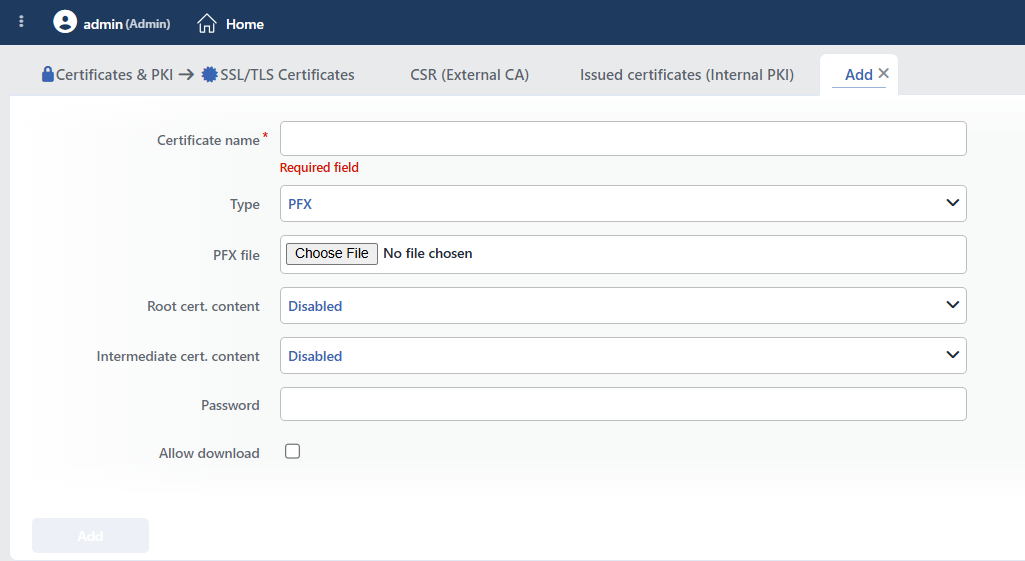The width and height of the screenshot is (1025, 561).
Task: Click the Choose File button
Action: coord(331,254)
